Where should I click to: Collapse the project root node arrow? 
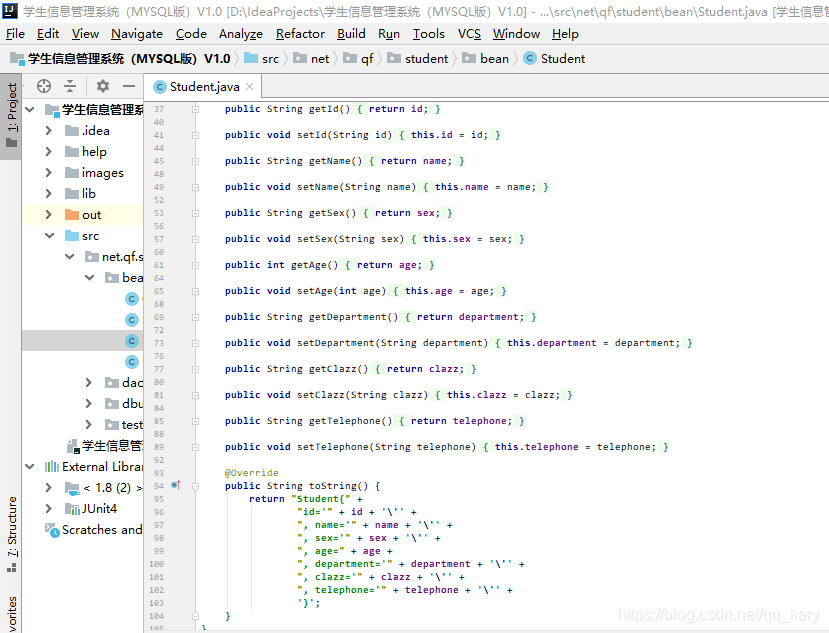(x=30, y=110)
